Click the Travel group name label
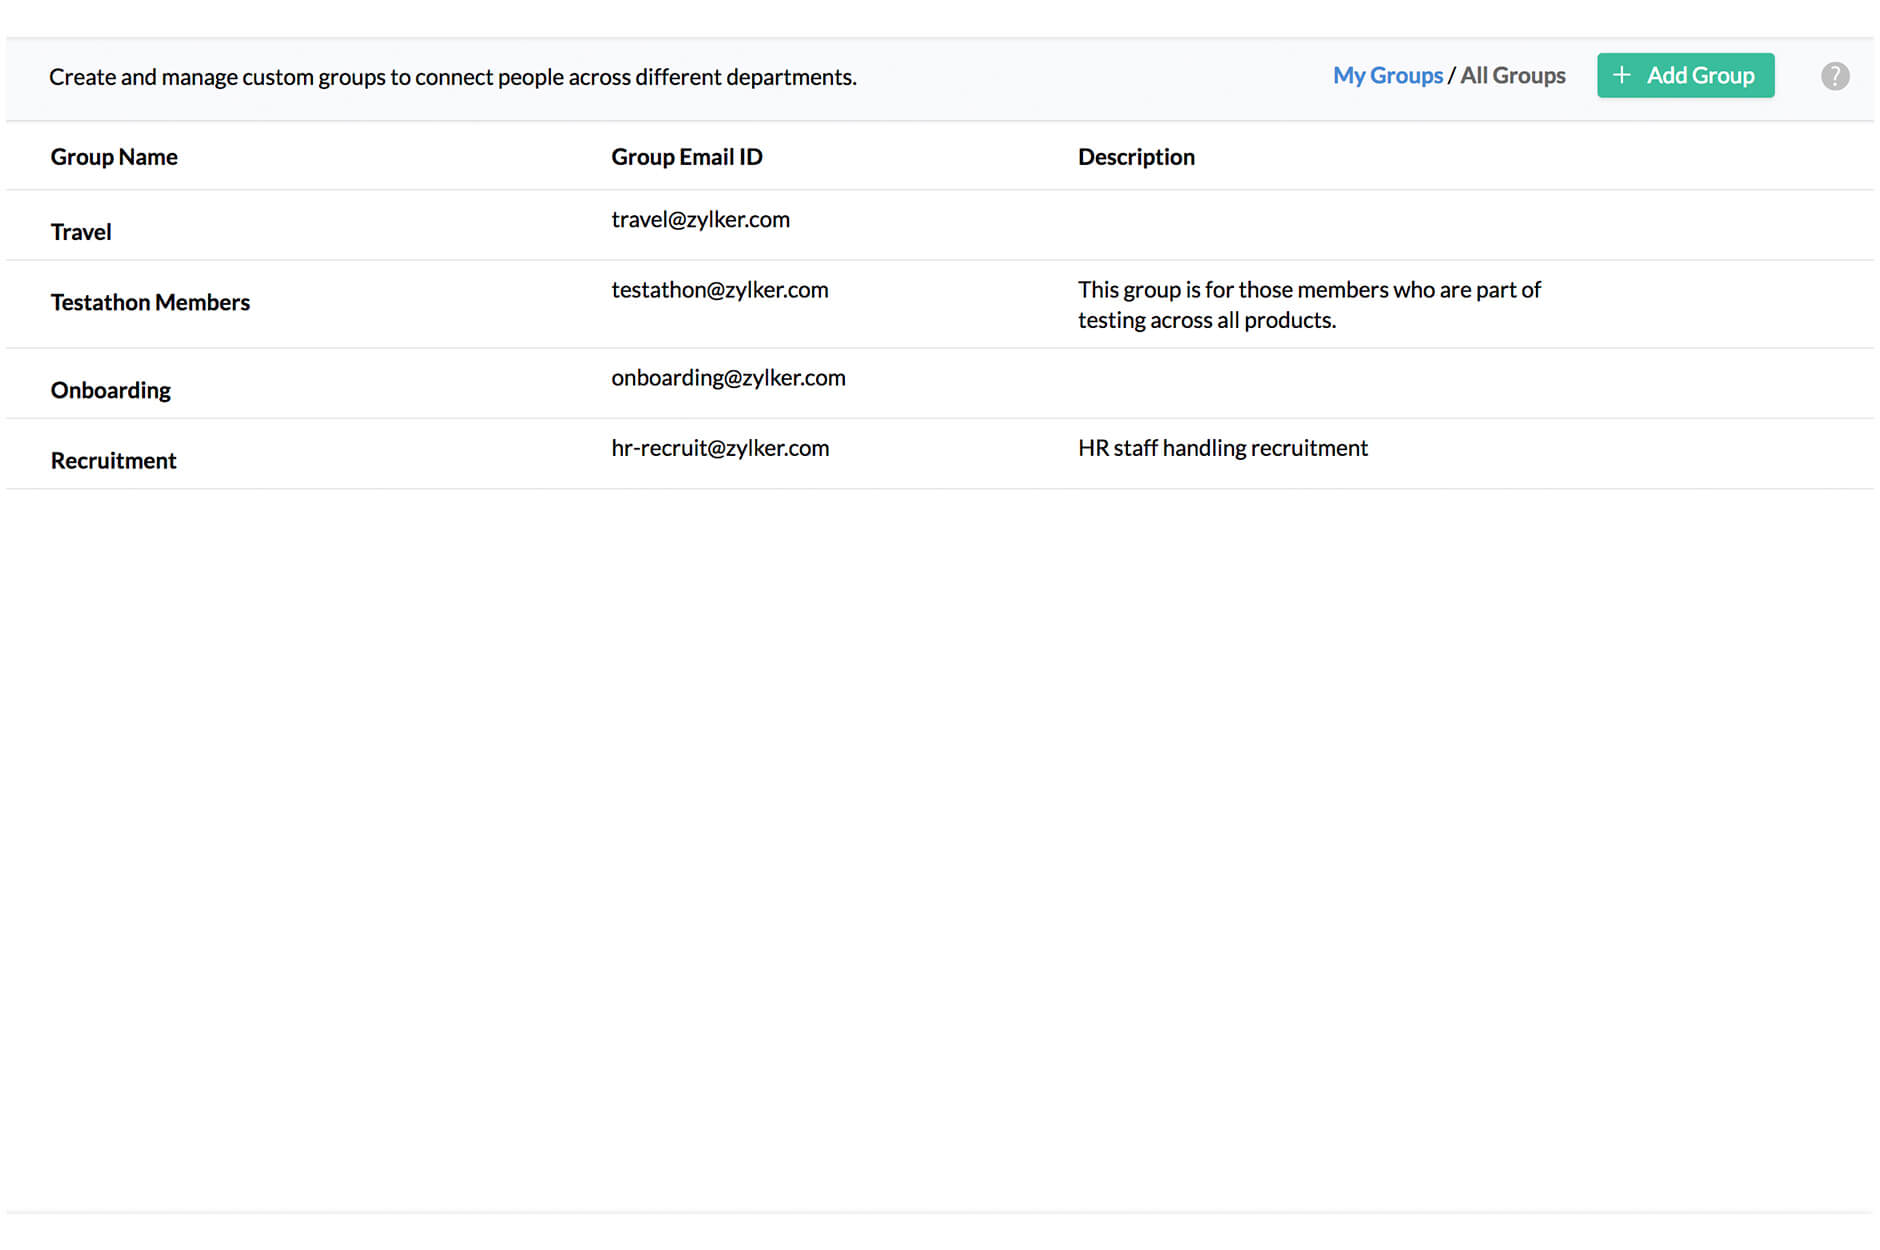The width and height of the screenshot is (1880, 1250). 80,231
